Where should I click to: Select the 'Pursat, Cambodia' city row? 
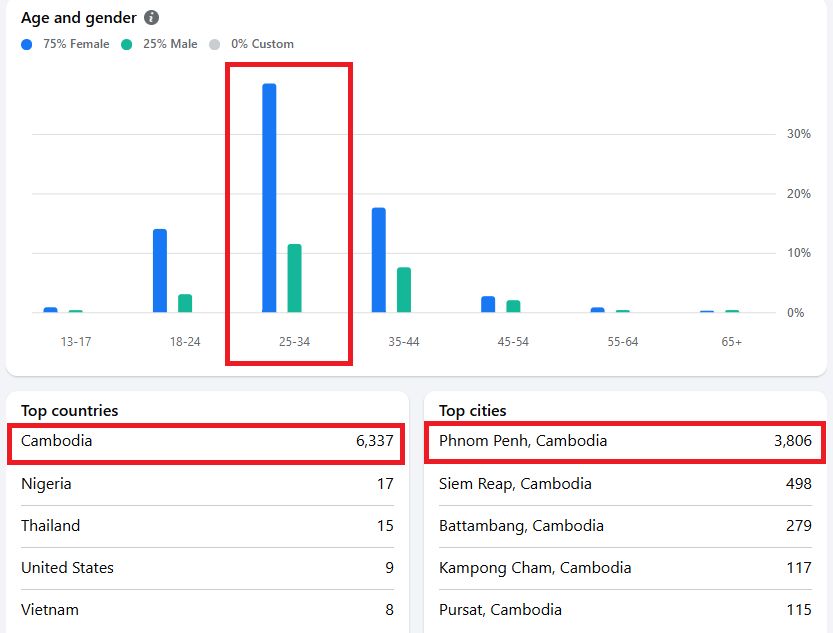point(625,610)
